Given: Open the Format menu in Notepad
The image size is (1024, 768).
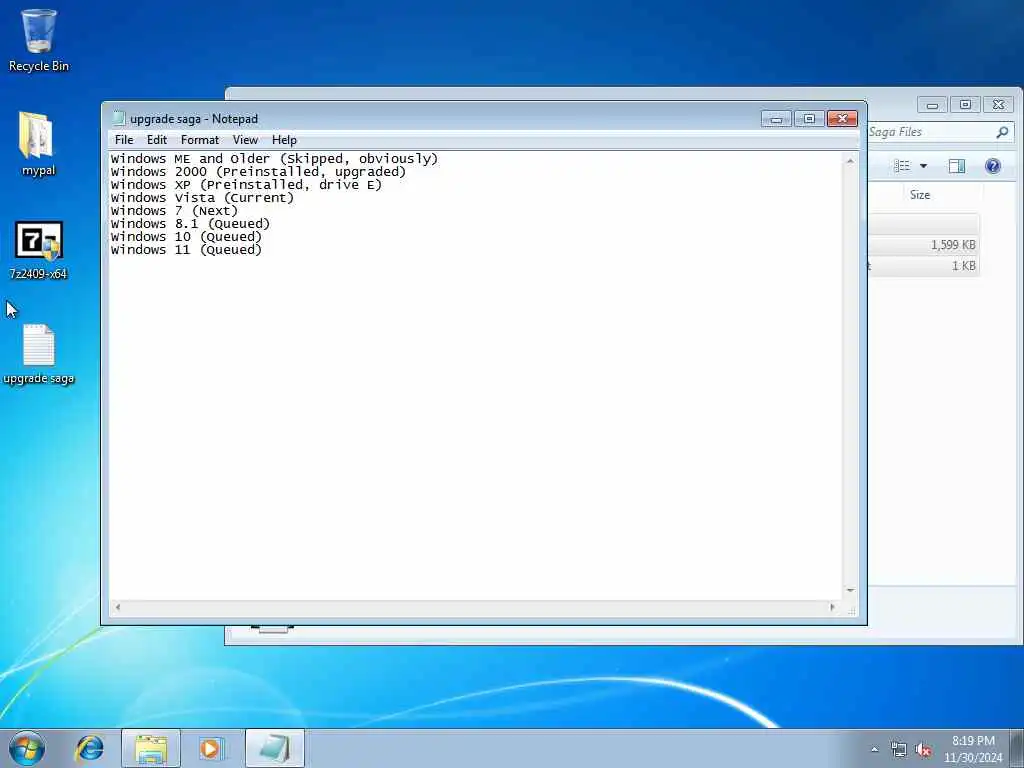Looking at the screenshot, I should (200, 140).
